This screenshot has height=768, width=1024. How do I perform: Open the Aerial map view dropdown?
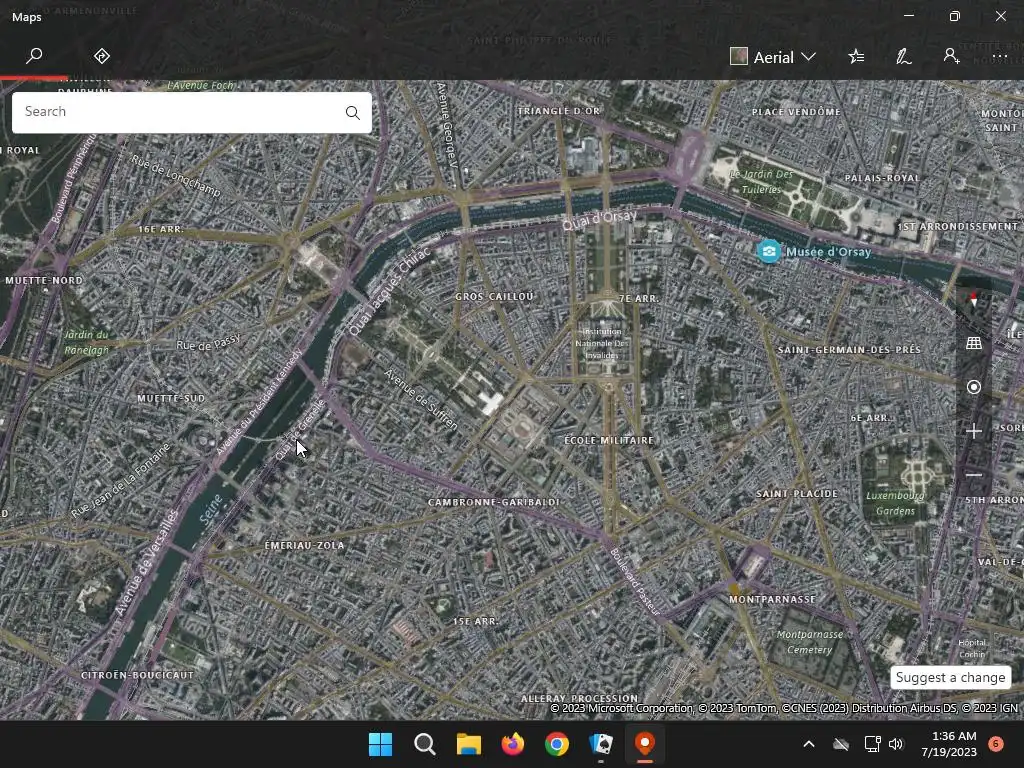coord(773,57)
